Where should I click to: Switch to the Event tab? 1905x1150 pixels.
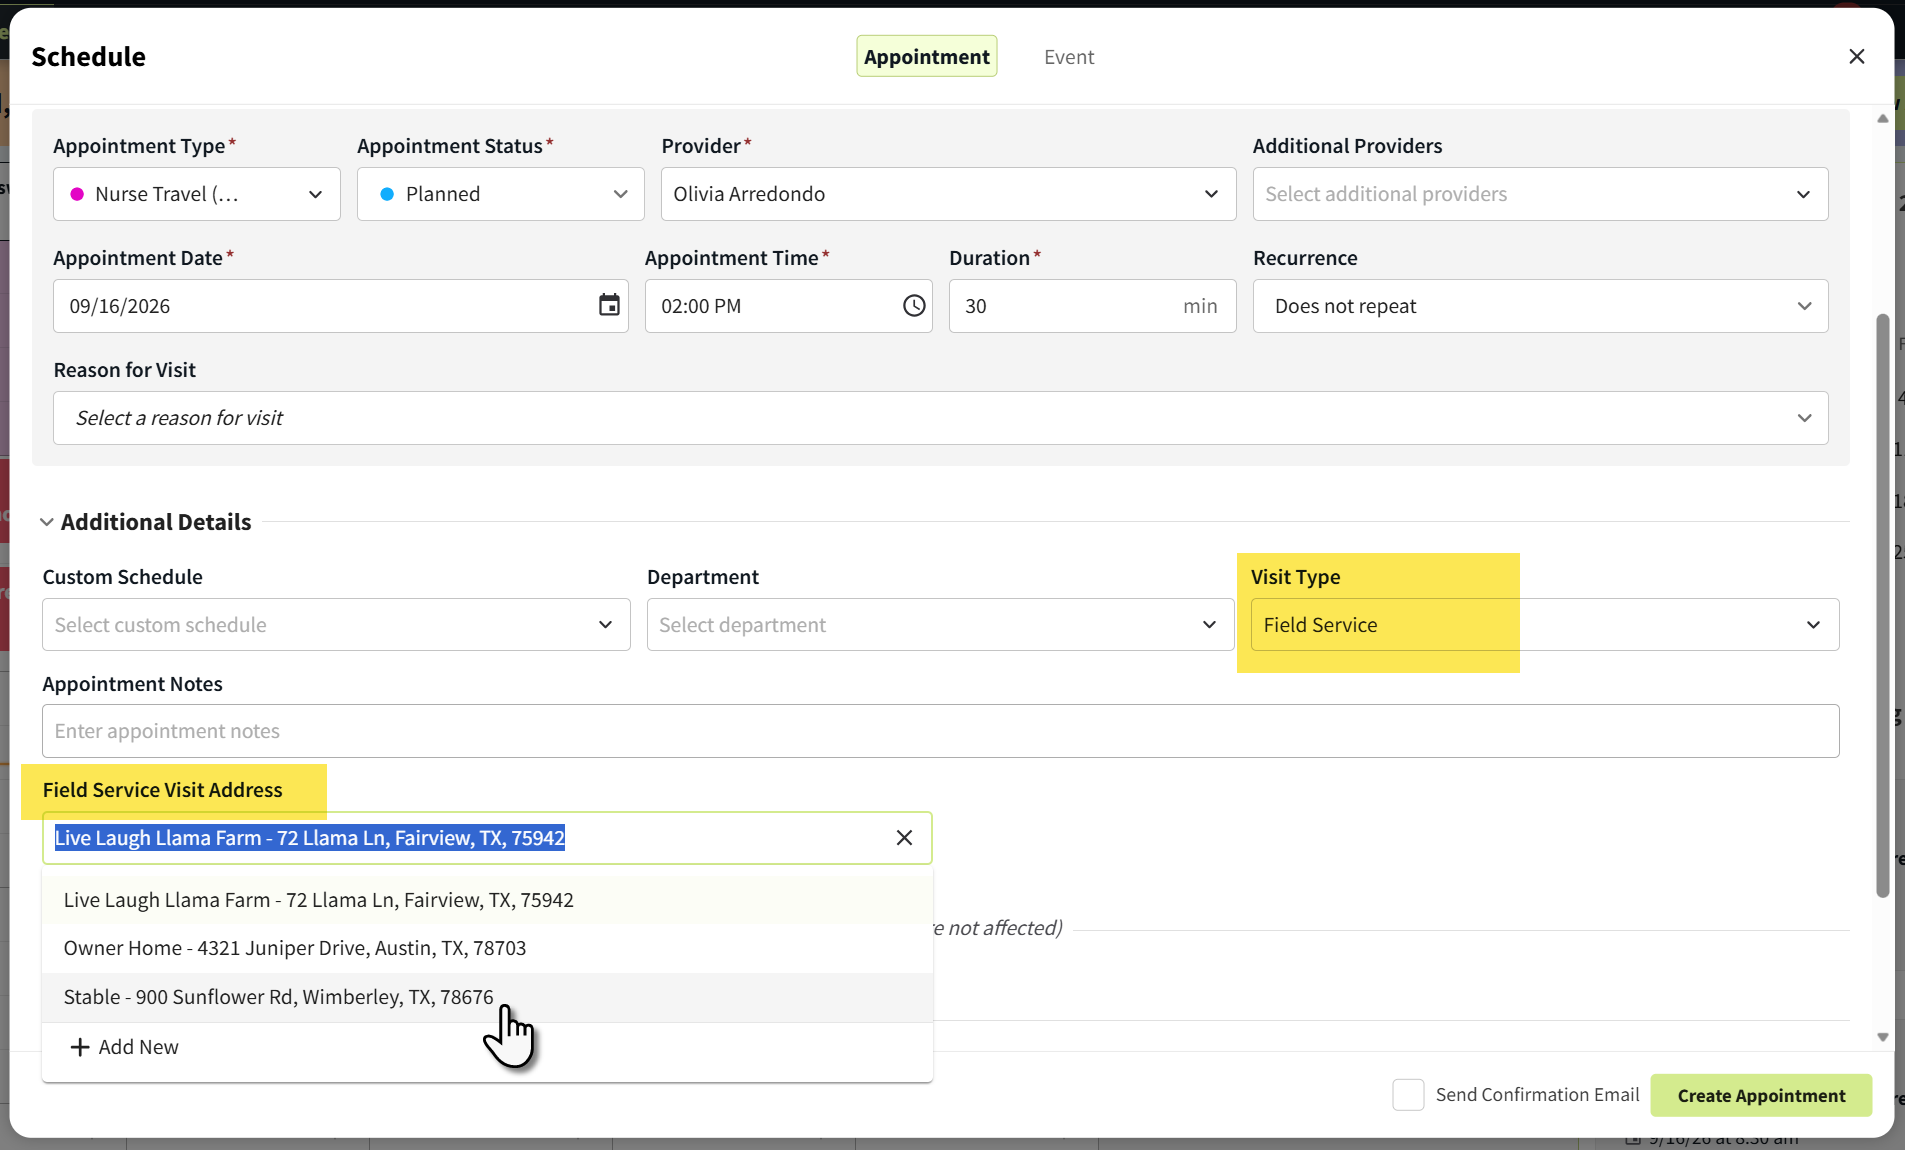point(1069,57)
